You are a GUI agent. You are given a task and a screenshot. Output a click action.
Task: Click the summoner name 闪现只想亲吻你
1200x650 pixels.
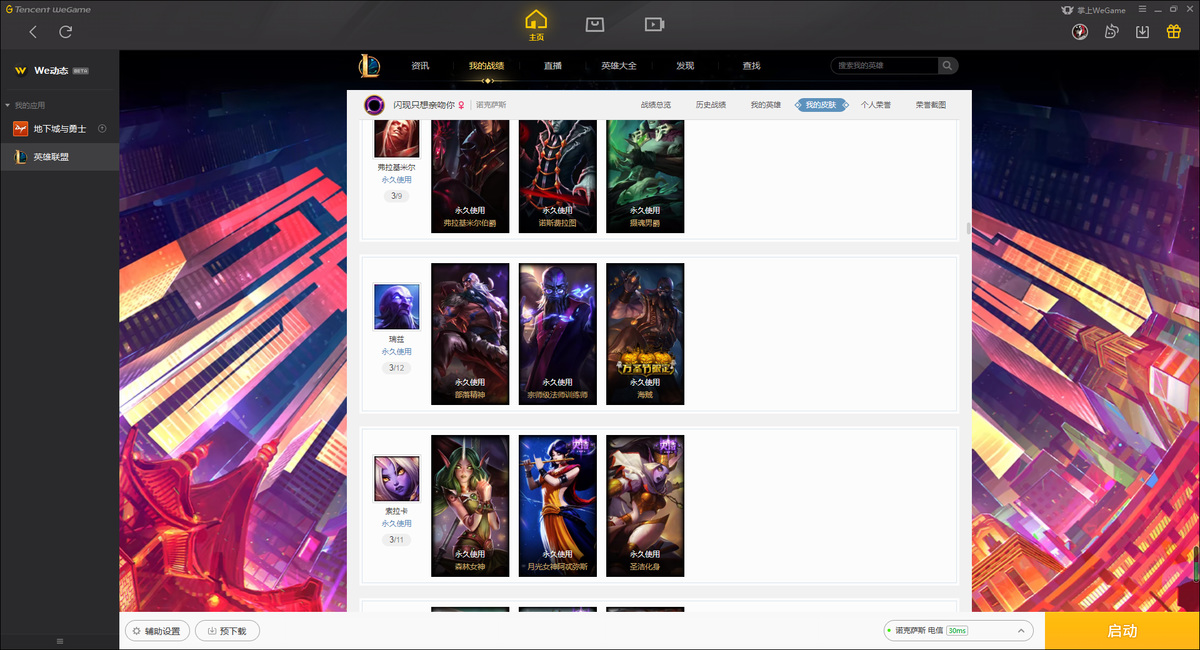coord(422,104)
